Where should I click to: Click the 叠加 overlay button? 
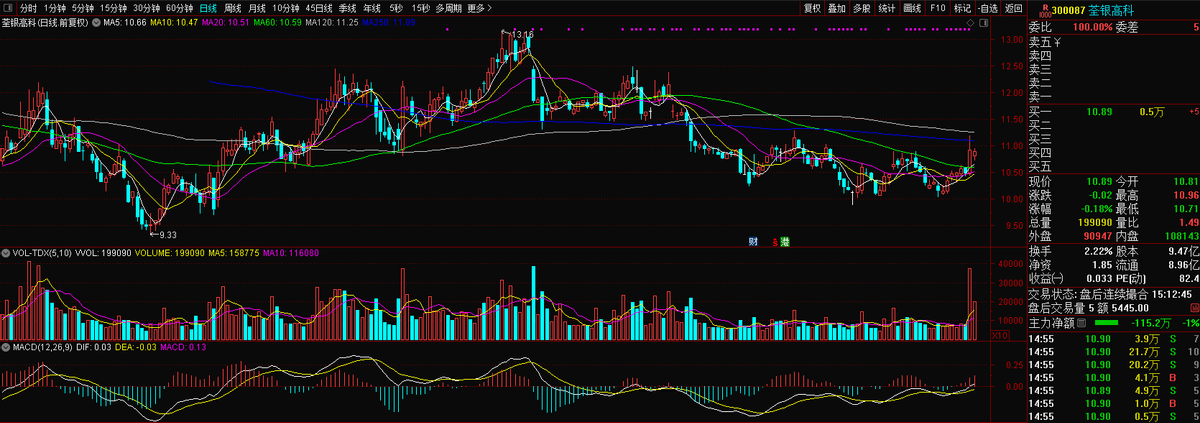[x=837, y=8]
